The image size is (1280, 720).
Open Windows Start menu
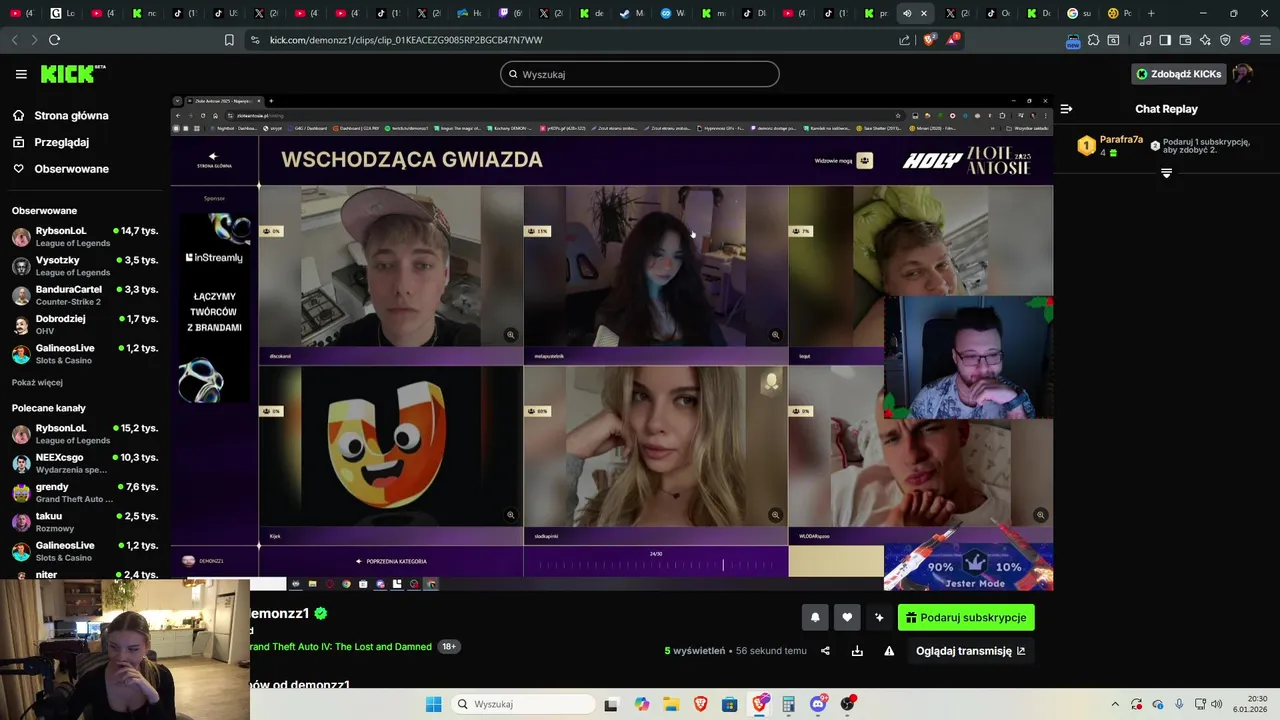[433, 704]
